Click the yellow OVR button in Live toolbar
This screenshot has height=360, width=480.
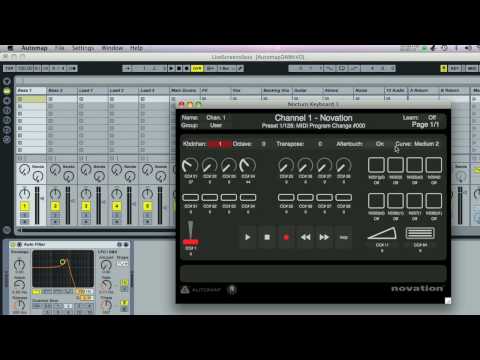(x=197, y=68)
